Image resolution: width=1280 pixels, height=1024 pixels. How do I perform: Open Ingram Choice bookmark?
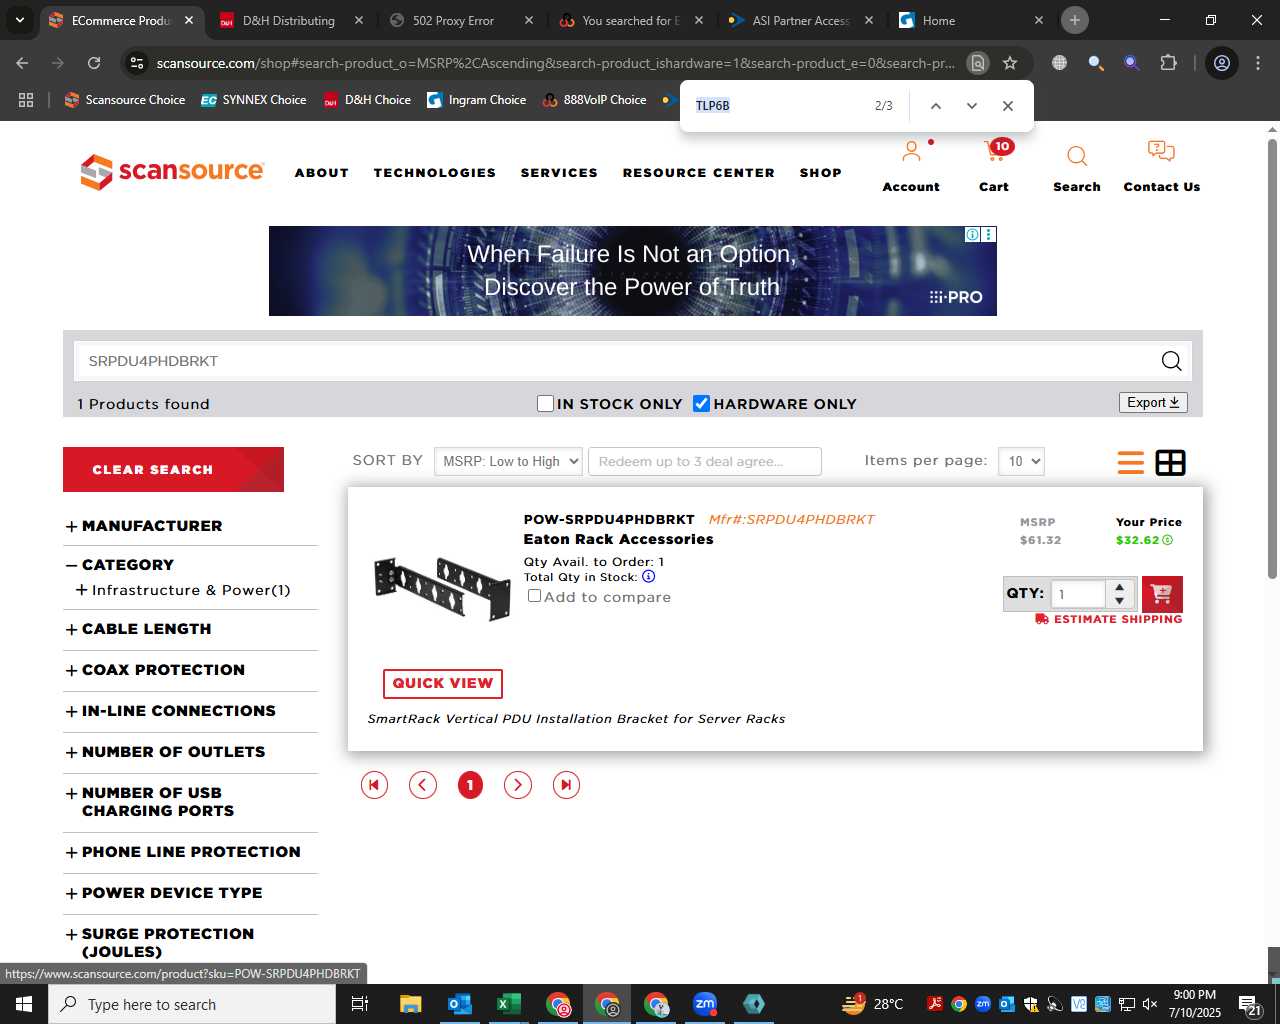click(x=476, y=100)
